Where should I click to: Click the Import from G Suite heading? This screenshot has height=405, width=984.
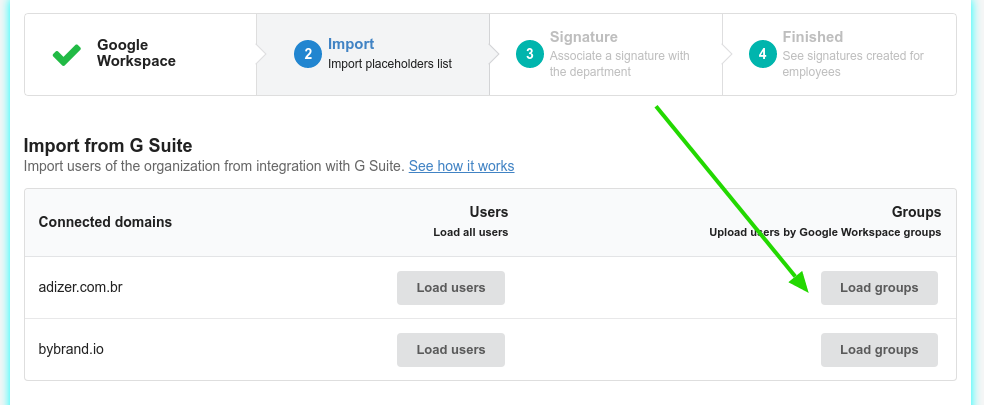(108, 146)
